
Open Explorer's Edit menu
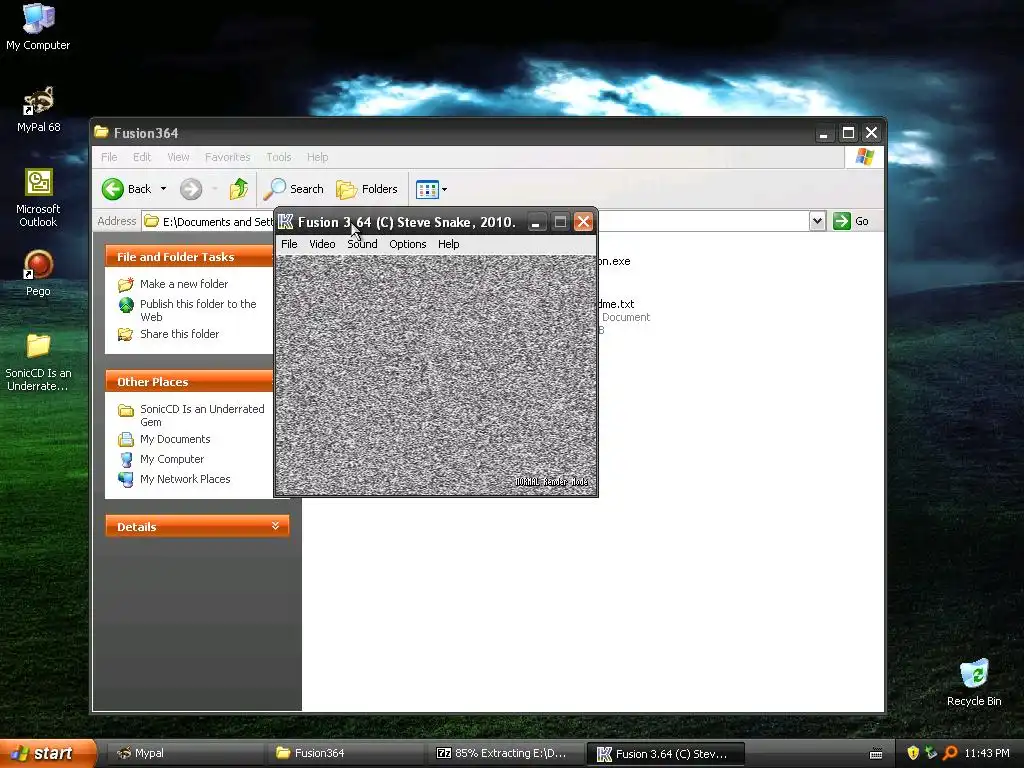pos(142,157)
